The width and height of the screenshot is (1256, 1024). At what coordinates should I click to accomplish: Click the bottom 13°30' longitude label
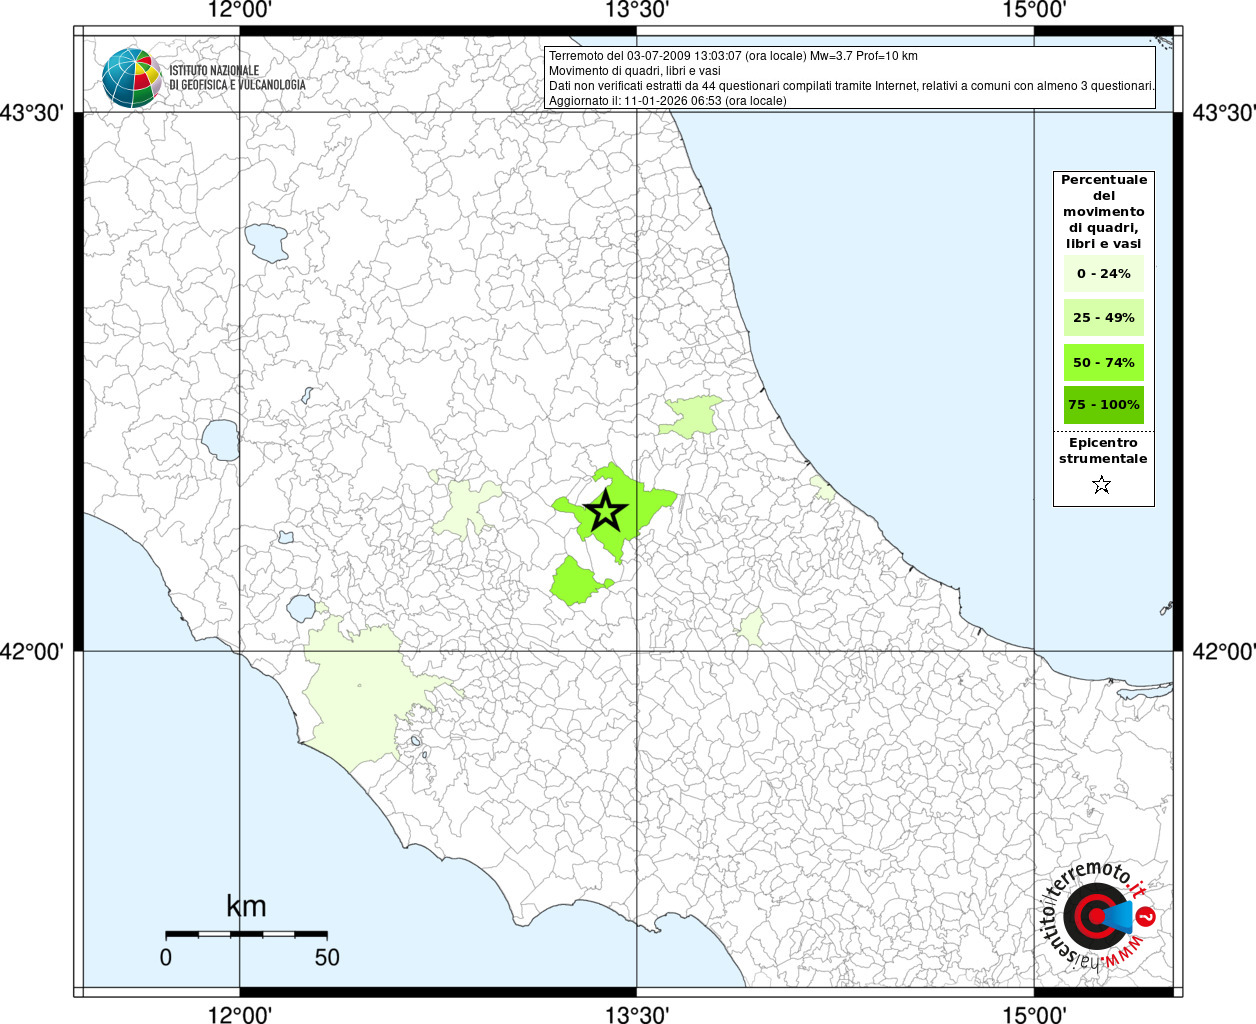tap(637, 1014)
